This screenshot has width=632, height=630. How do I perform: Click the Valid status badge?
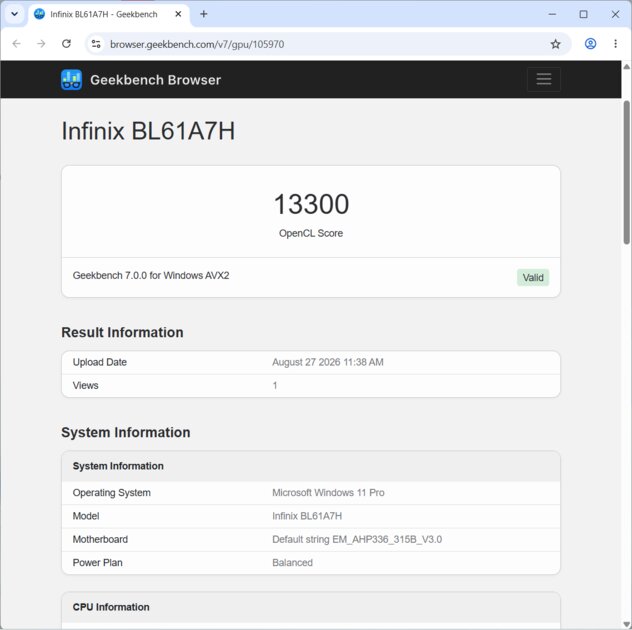[533, 277]
